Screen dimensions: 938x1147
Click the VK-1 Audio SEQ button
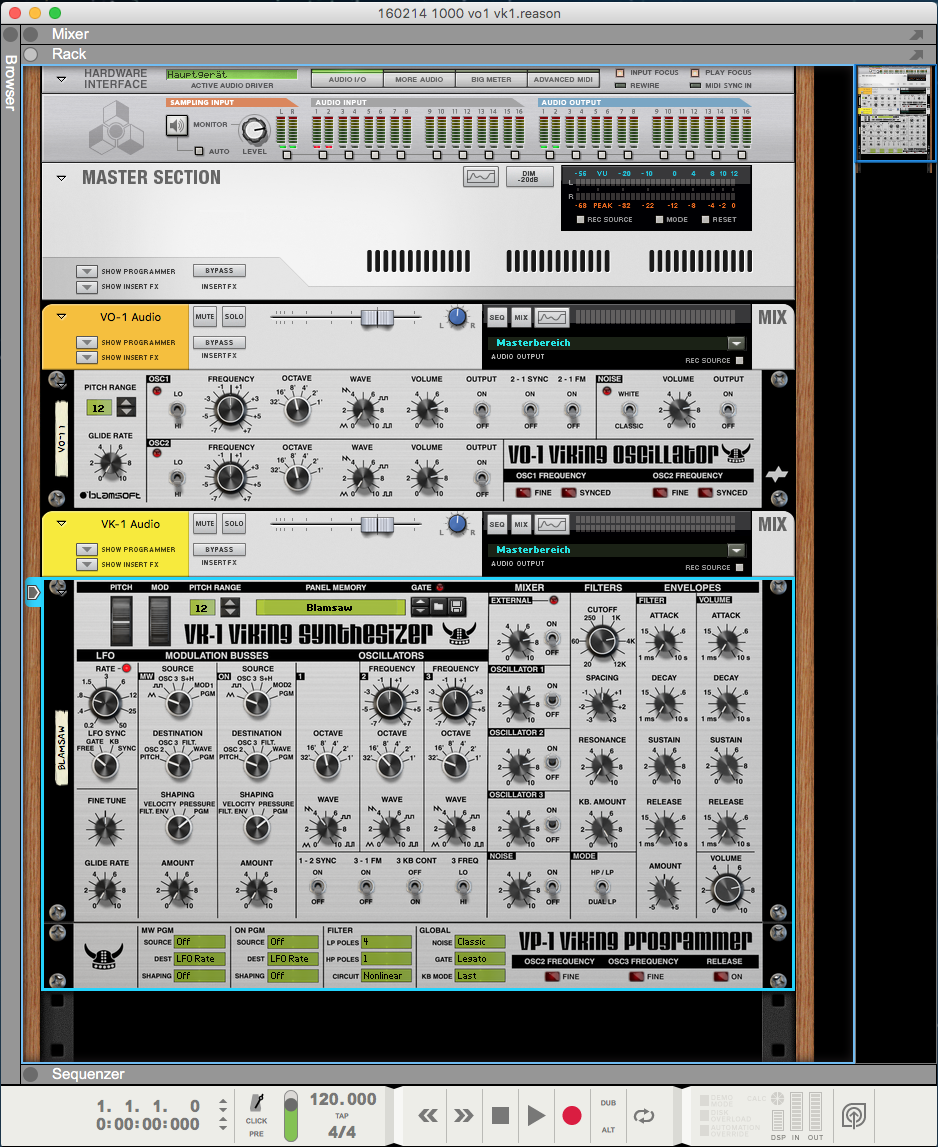(x=497, y=524)
